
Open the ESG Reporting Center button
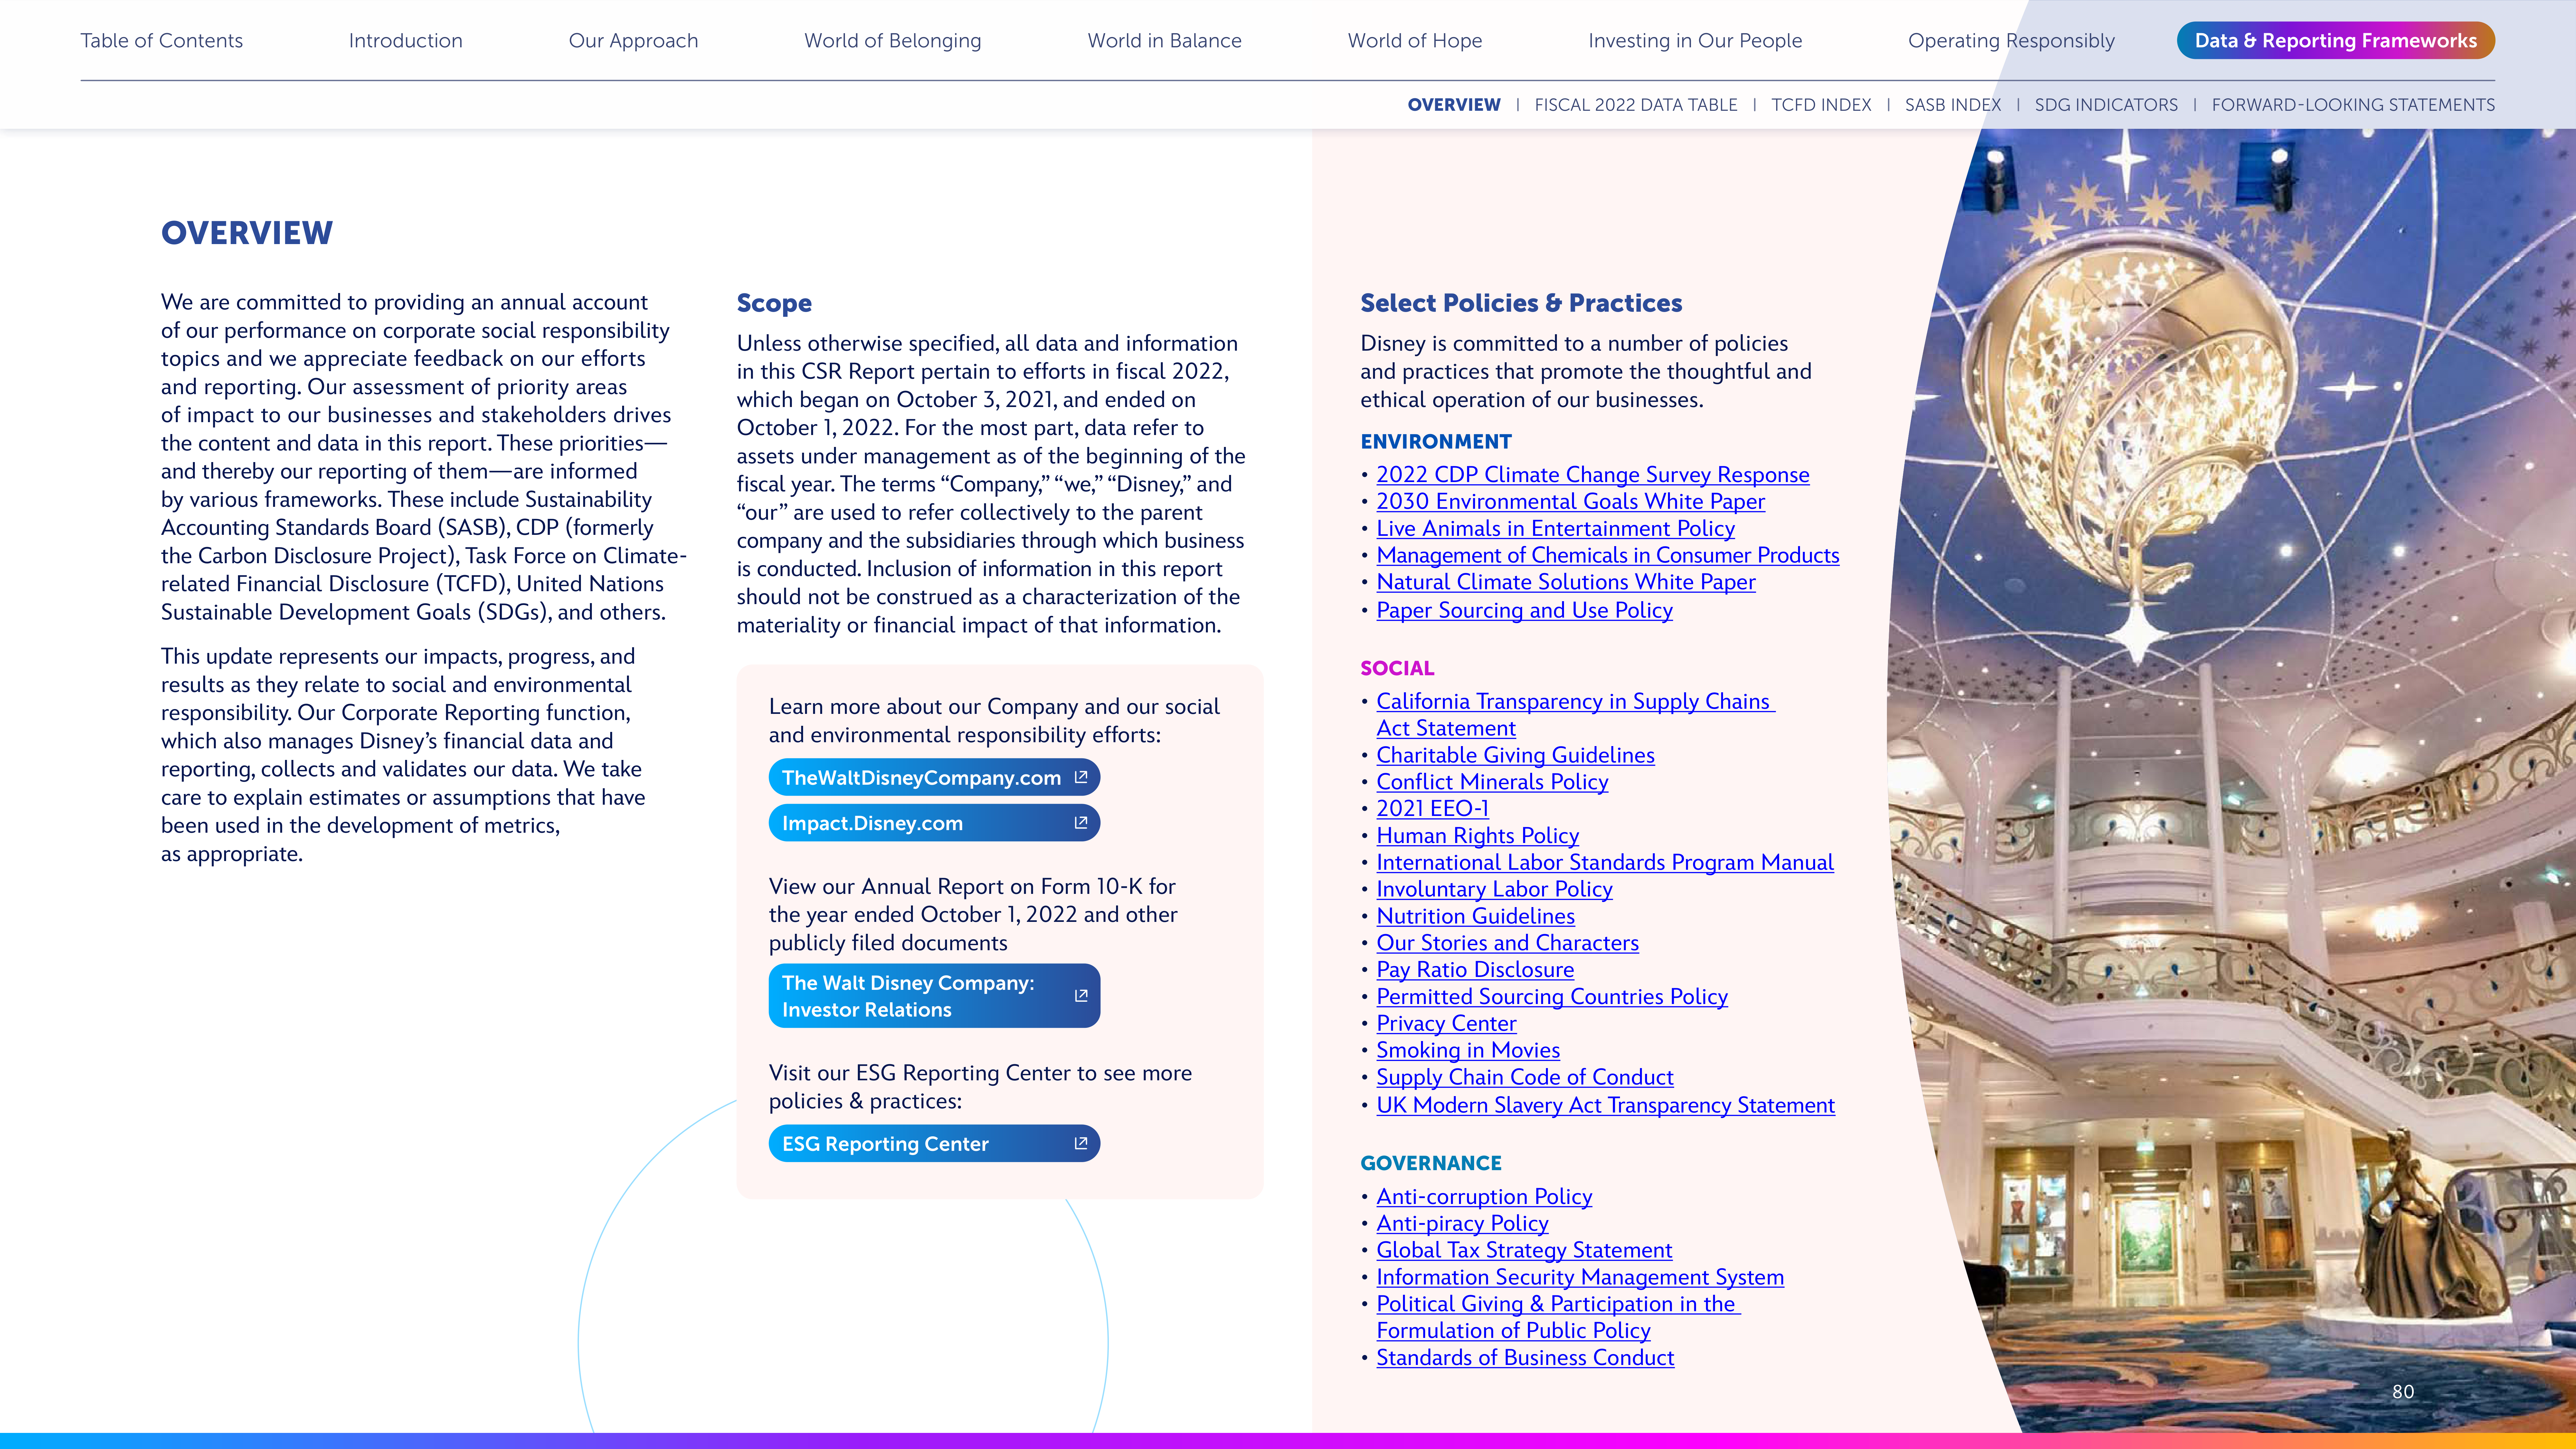tap(934, 1143)
